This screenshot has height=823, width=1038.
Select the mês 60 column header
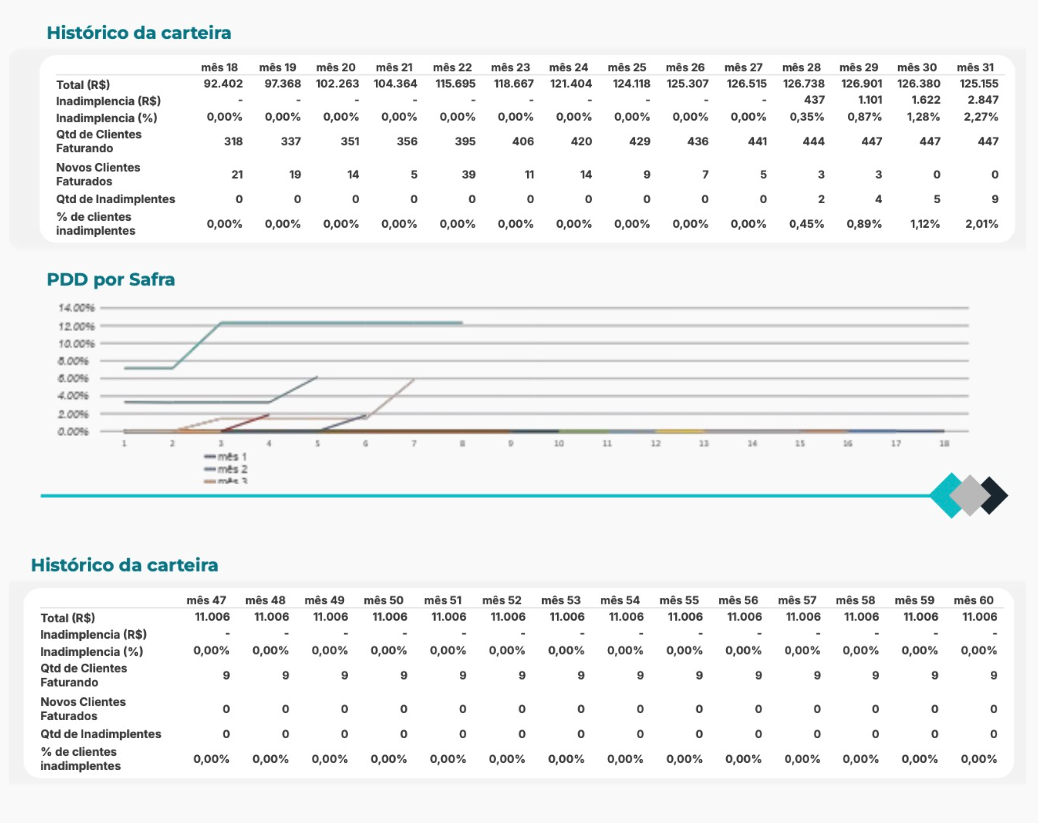pyautogui.click(x=973, y=600)
